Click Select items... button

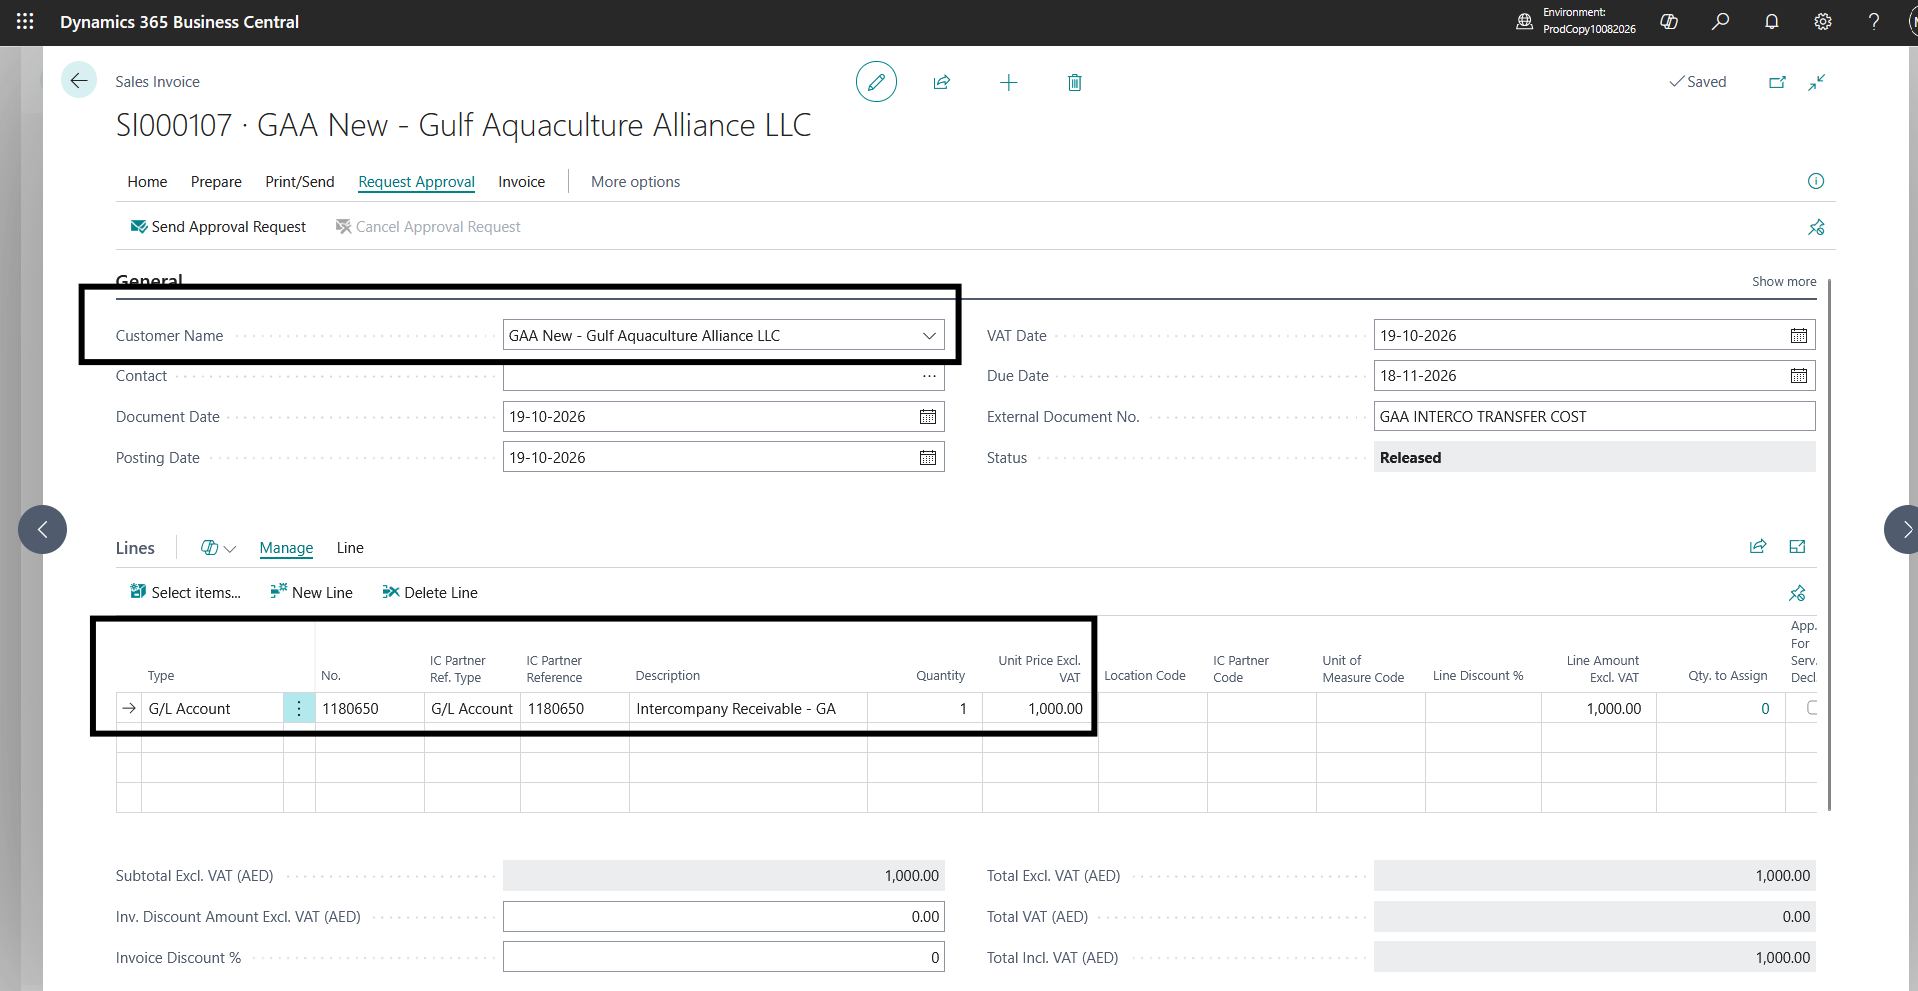(185, 593)
